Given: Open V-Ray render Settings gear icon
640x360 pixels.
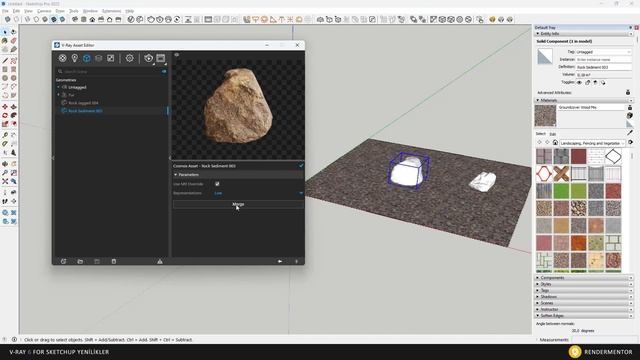Looking at the screenshot, I should pyautogui.click(x=129, y=58).
